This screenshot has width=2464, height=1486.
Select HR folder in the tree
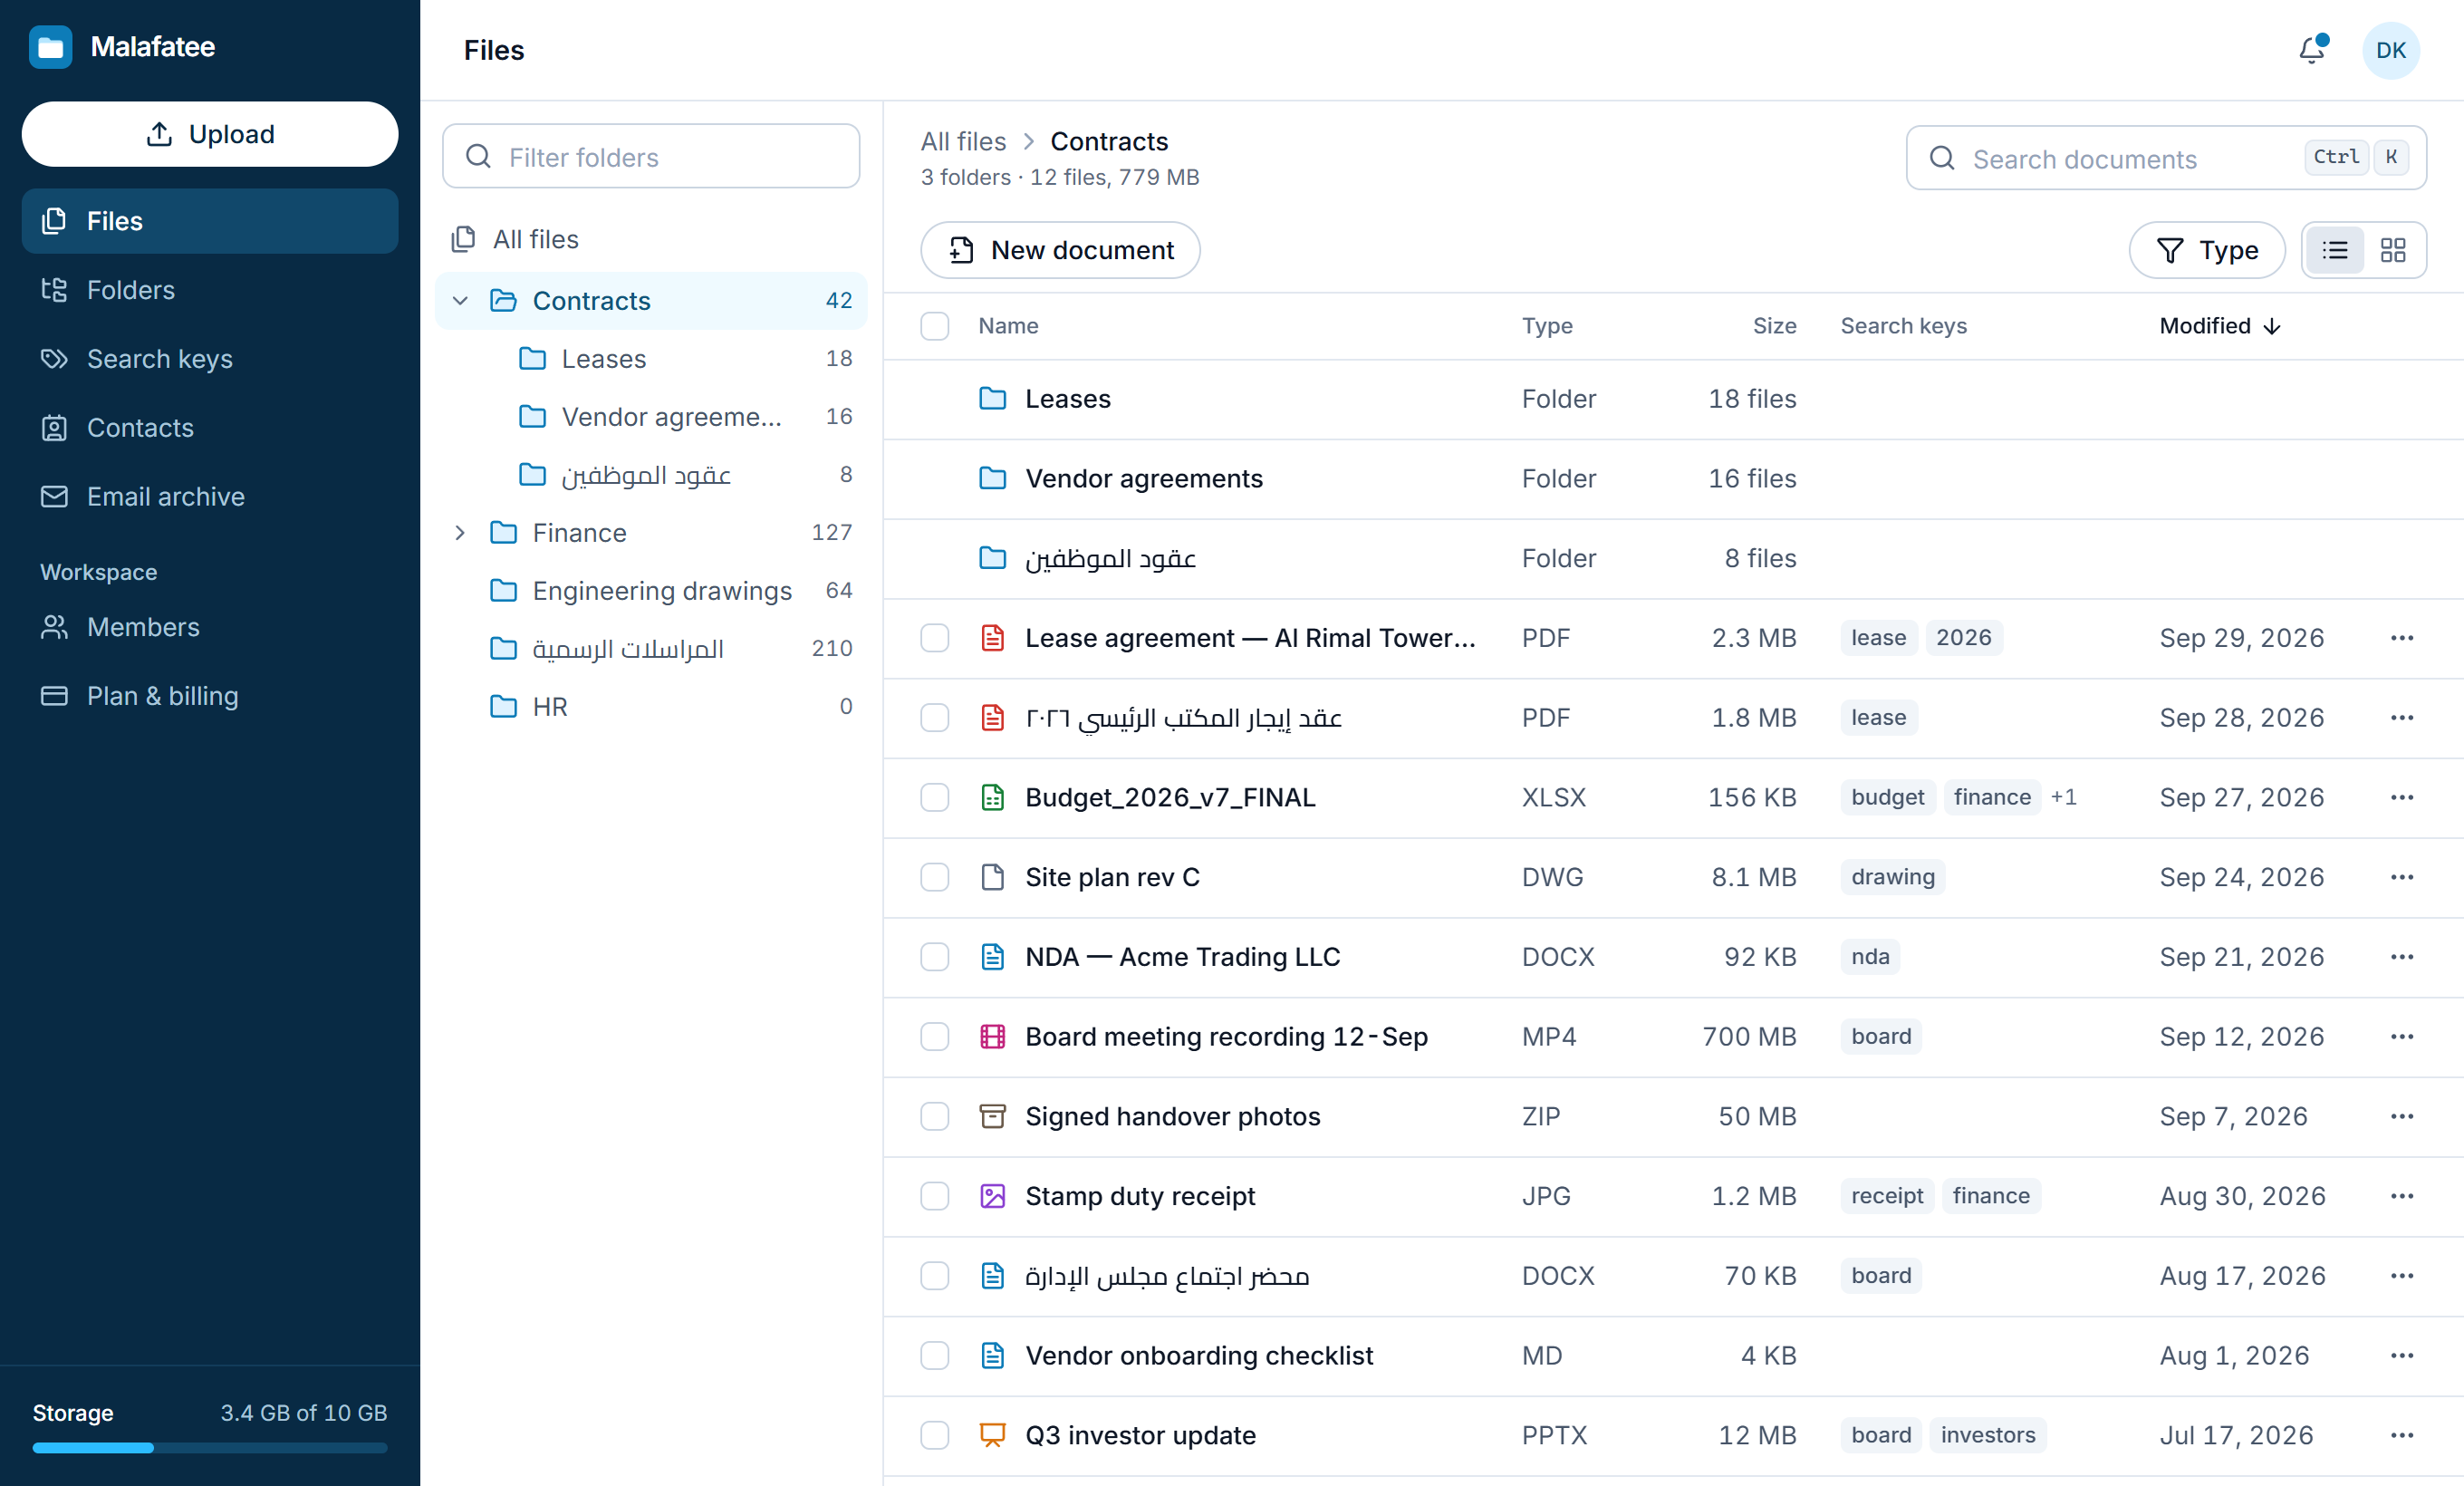(651, 707)
